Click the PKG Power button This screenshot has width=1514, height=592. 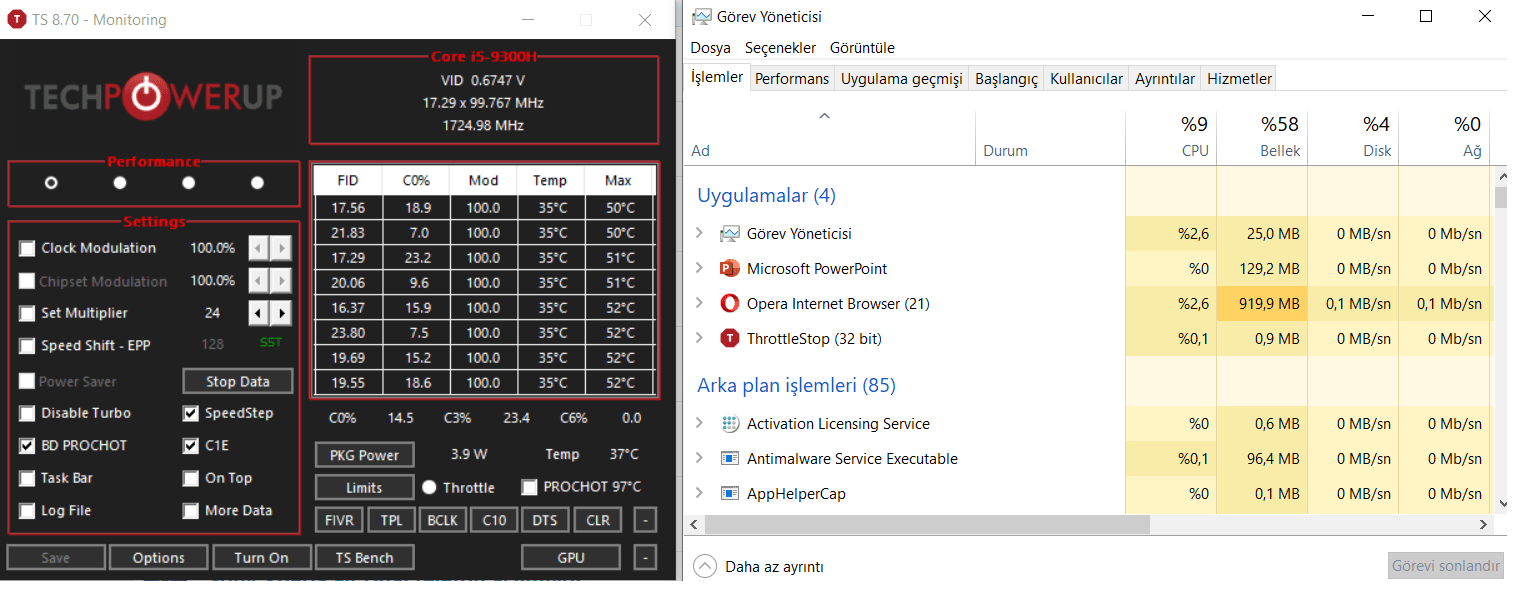(x=365, y=455)
